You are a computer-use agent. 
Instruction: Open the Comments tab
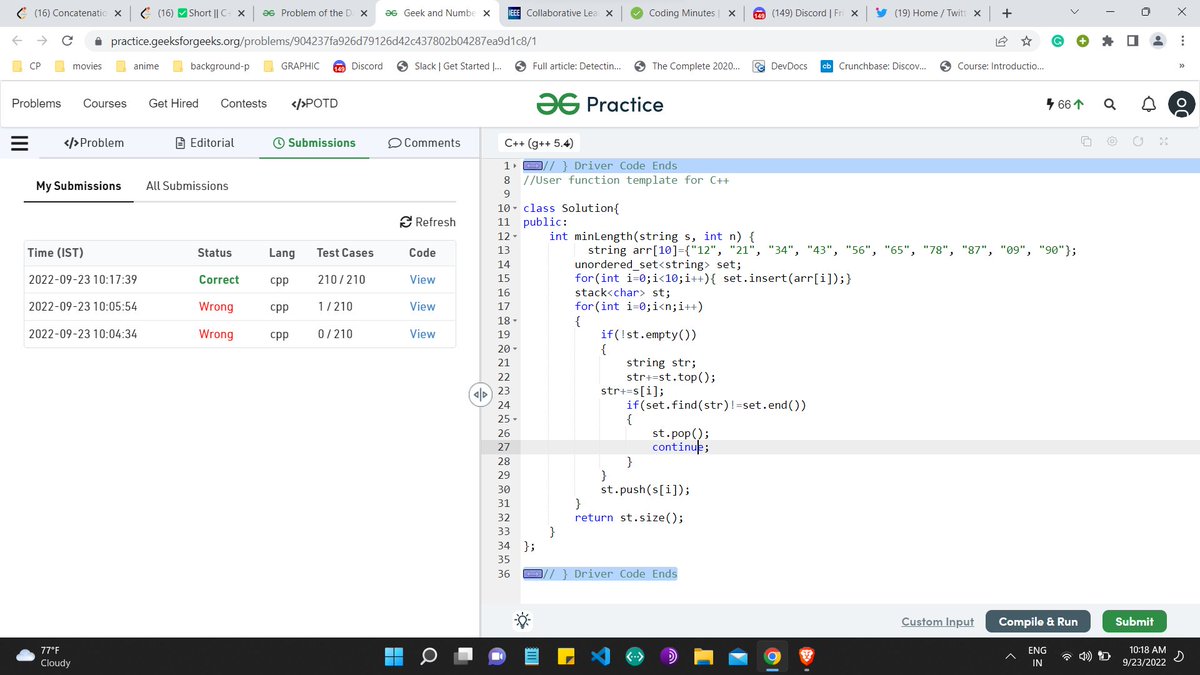(x=424, y=143)
